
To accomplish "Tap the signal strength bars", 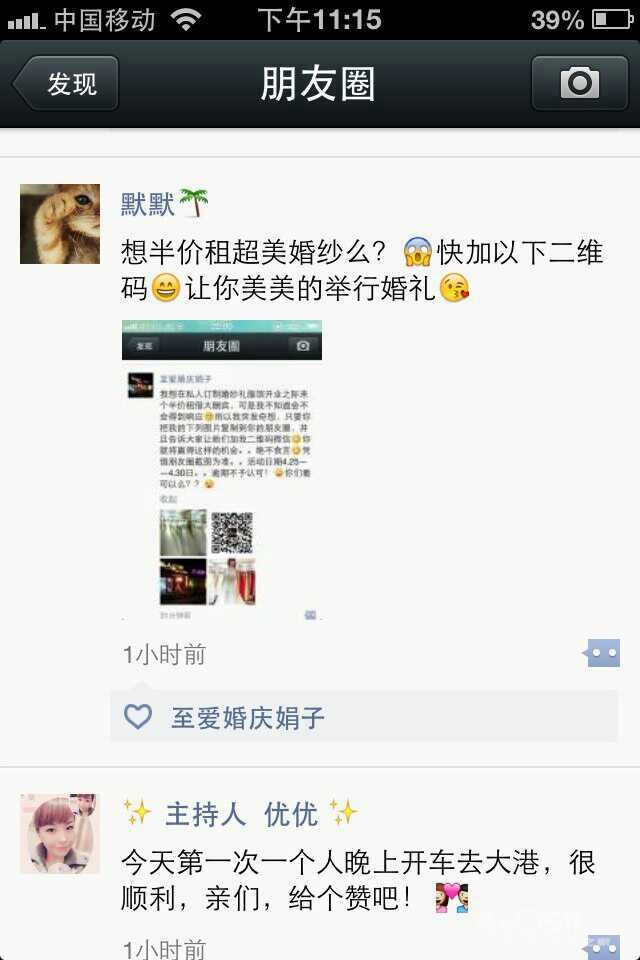I will (26, 23).
